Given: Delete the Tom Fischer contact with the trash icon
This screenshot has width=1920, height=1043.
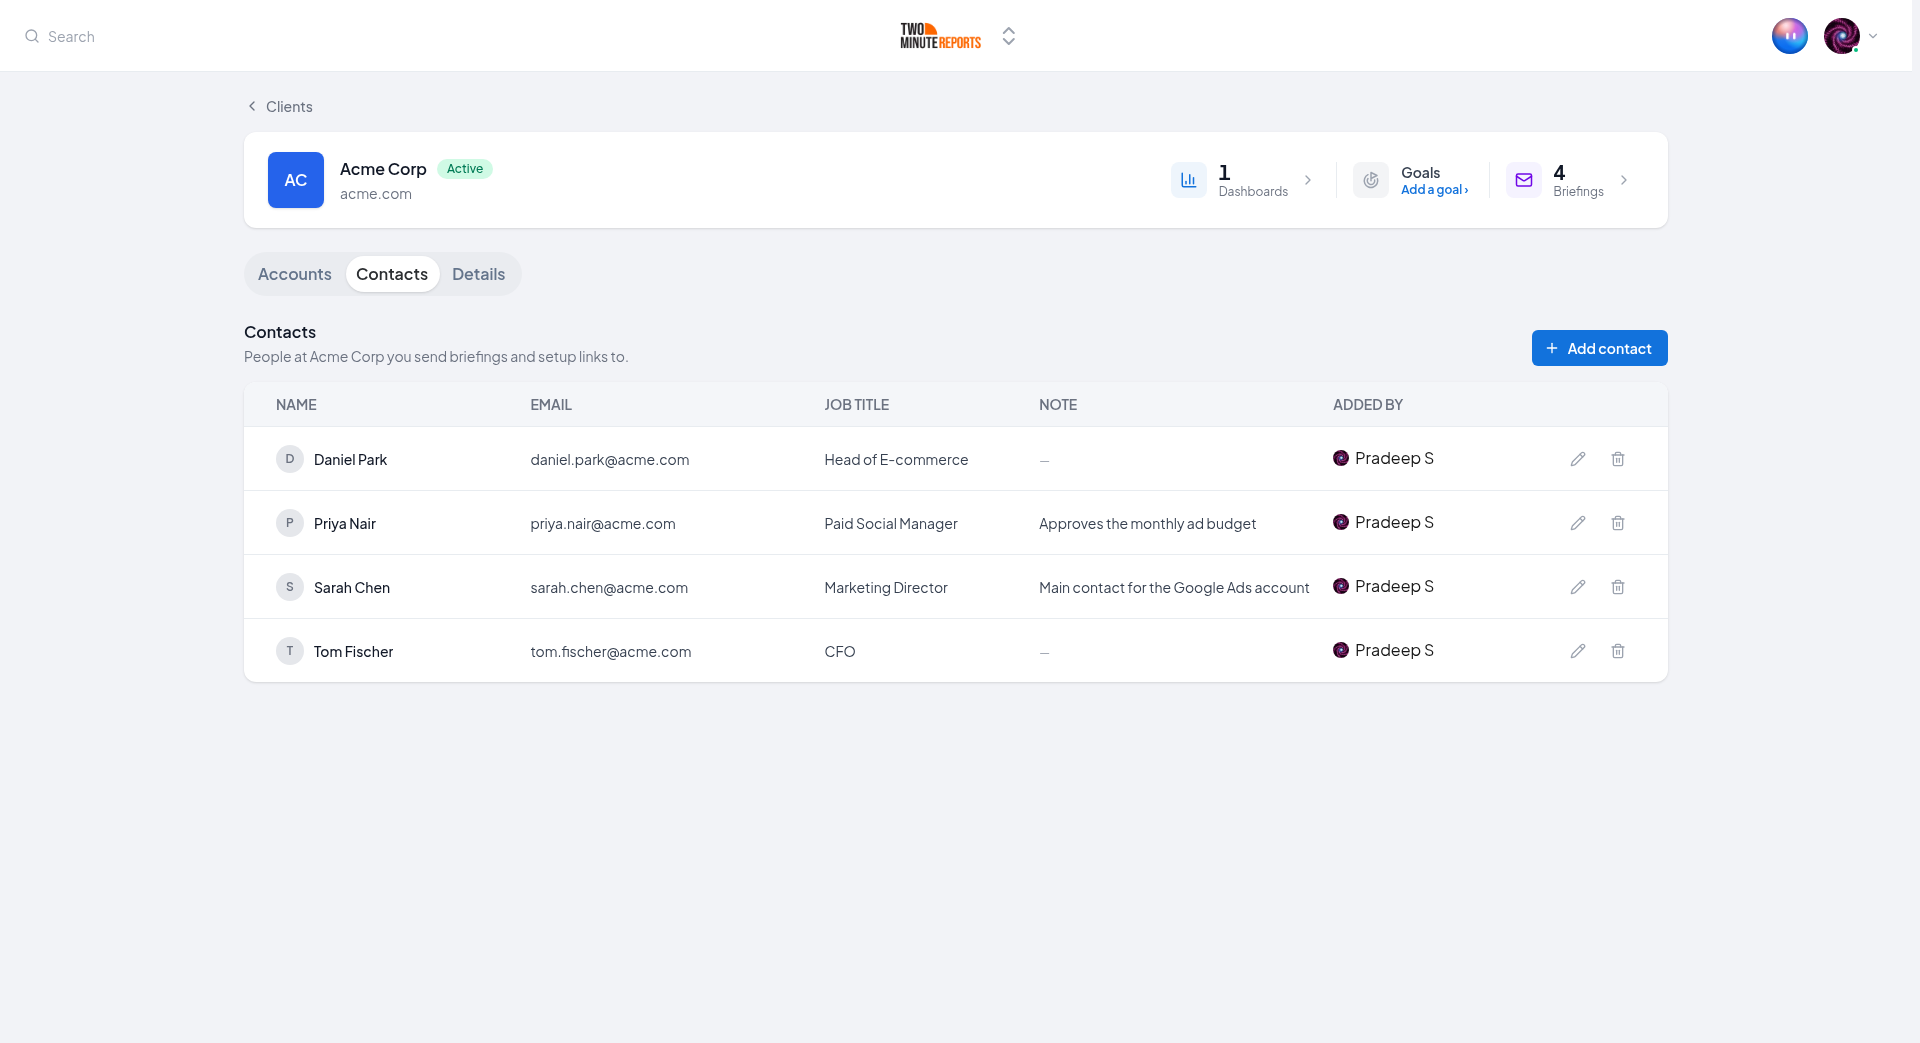Looking at the screenshot, I should pos(1618,651).
